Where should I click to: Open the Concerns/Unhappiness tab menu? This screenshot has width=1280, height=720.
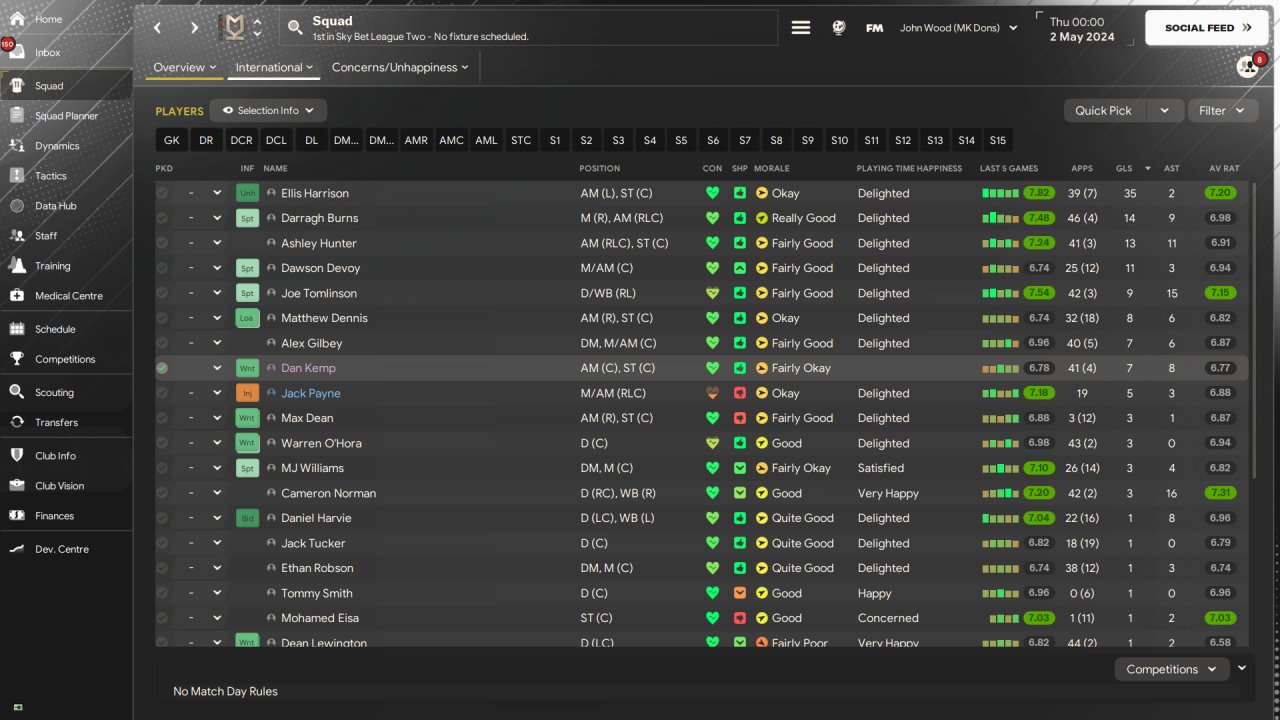400,68
